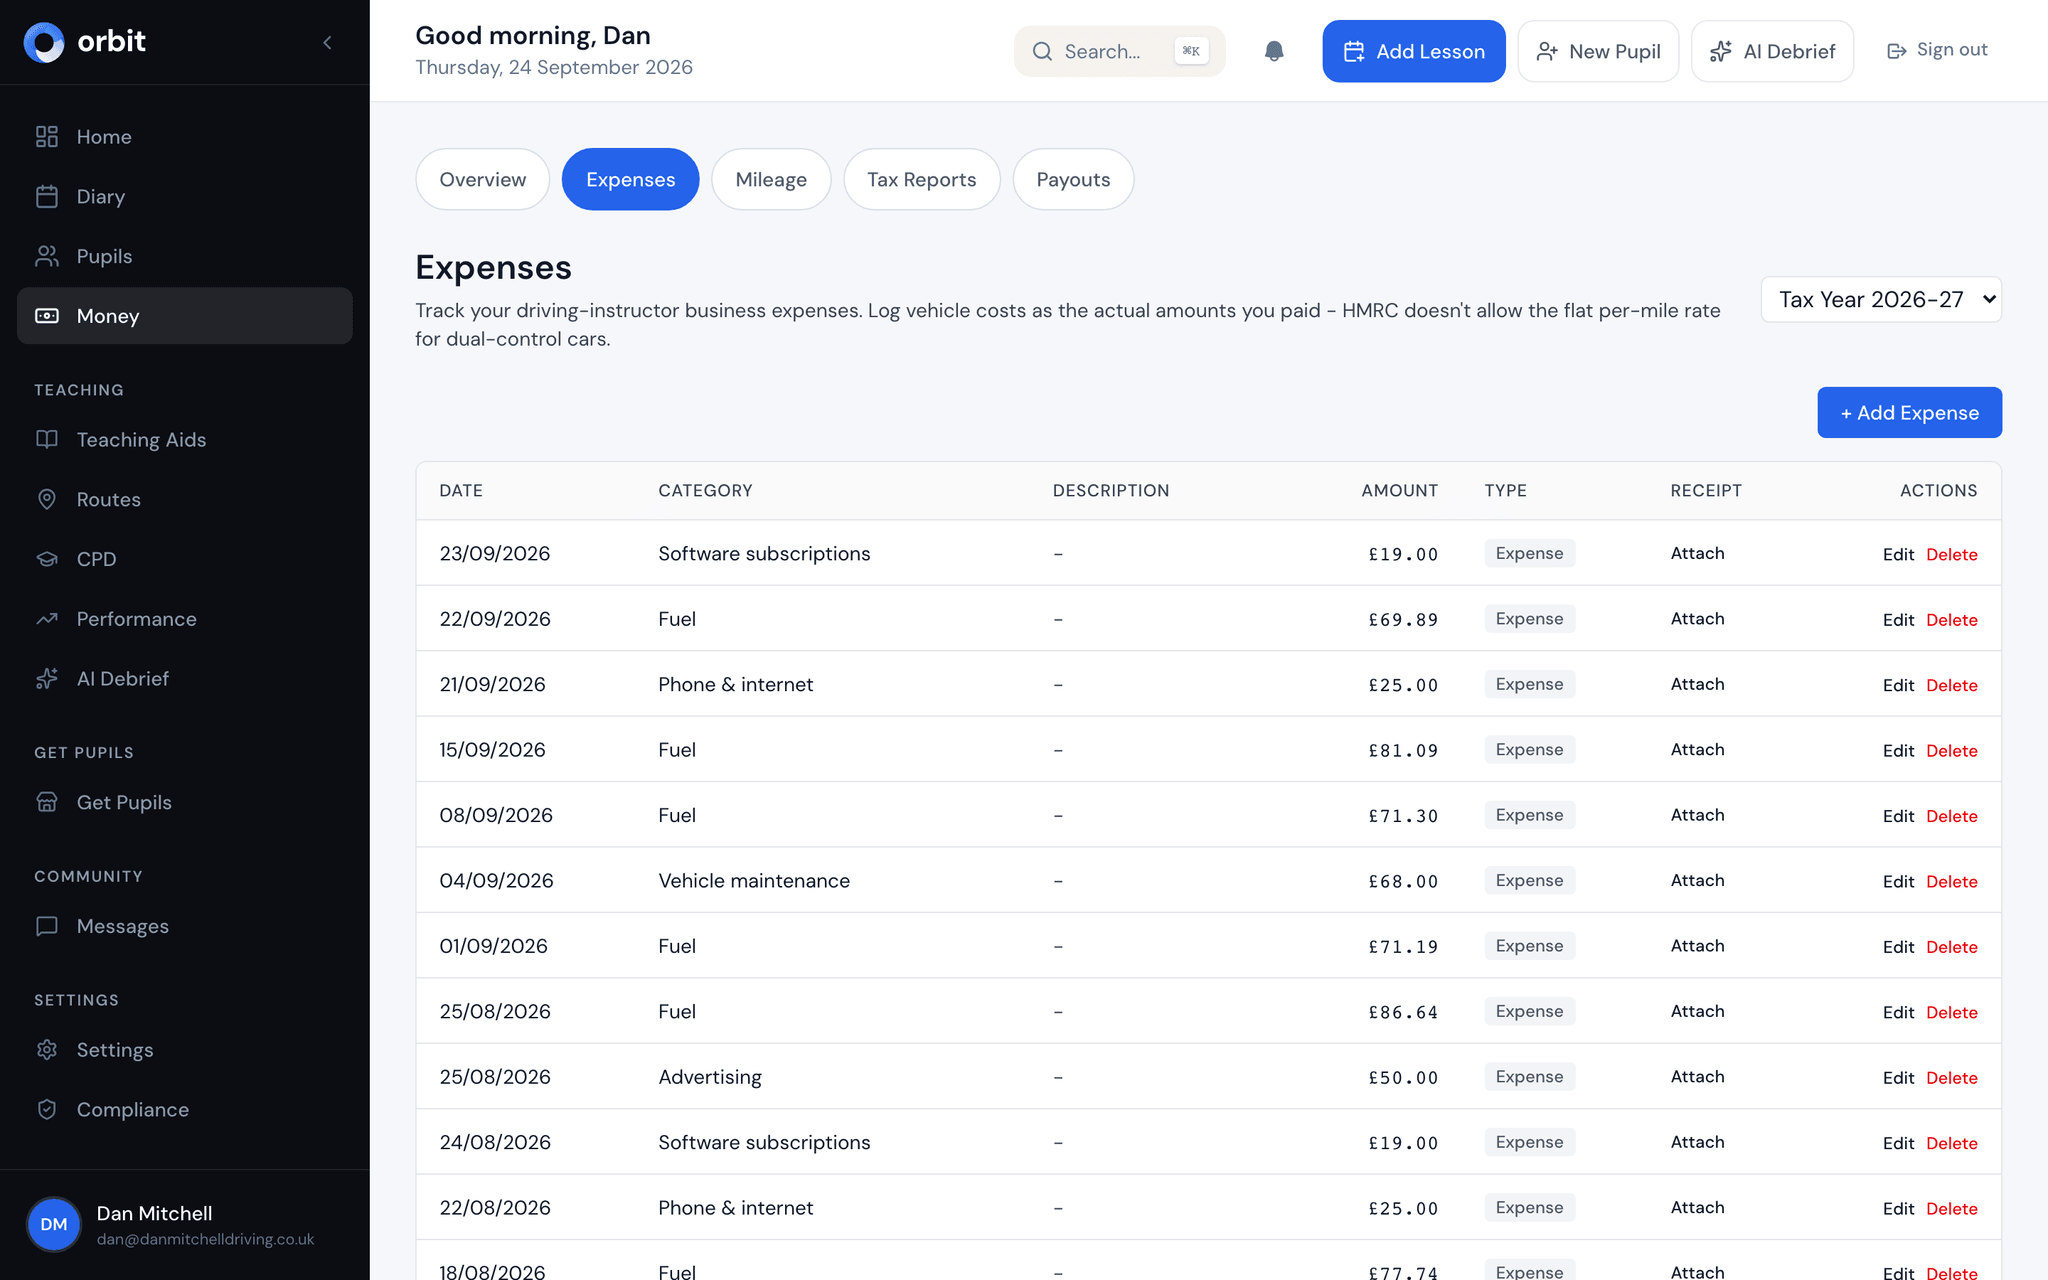Attach receipt to 25/08/2026 Advertising expense
Image resolution: width=2048 pixels, height=1280 pixels.
(1697, 1076)
